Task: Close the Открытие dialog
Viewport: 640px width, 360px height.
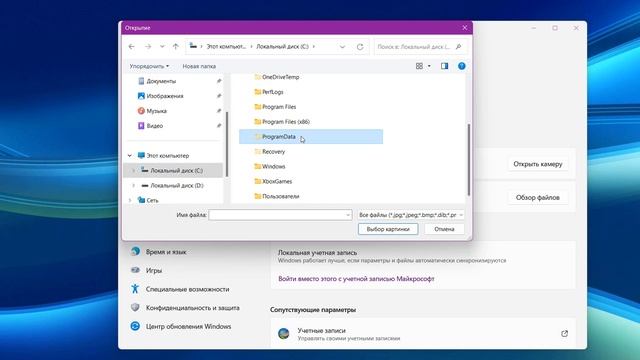Action: [464, 28]
